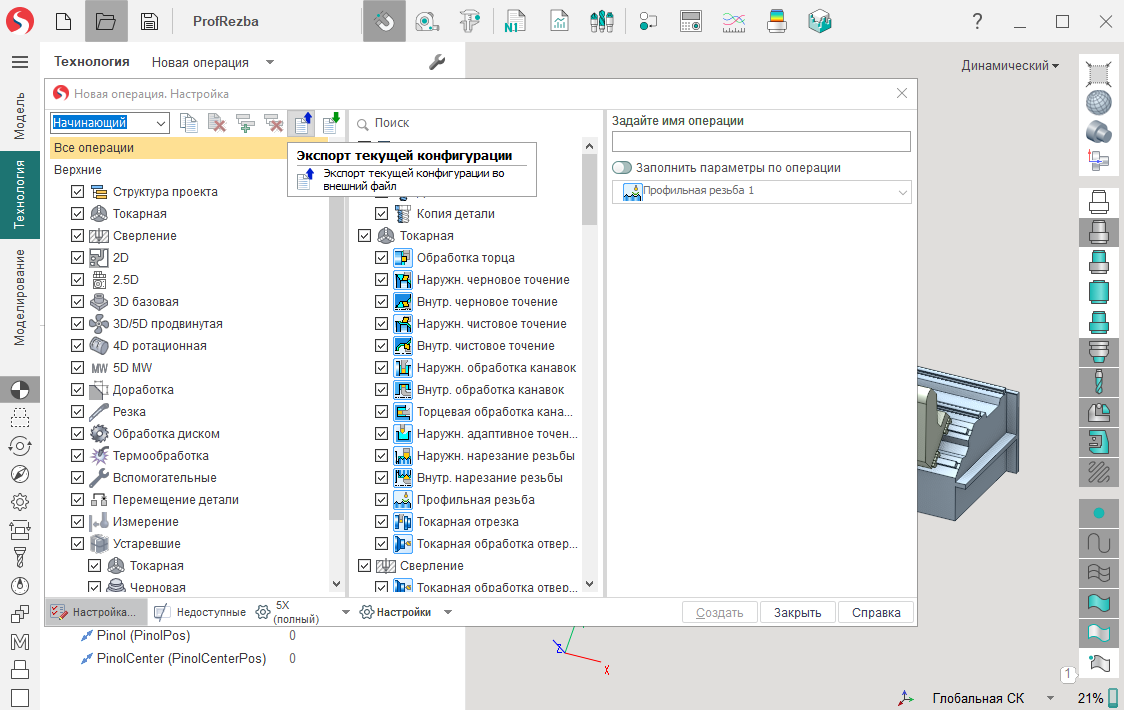Click the Закрыть button
The height and width of the screenshot is (710, 1124).
coord(797,613)
